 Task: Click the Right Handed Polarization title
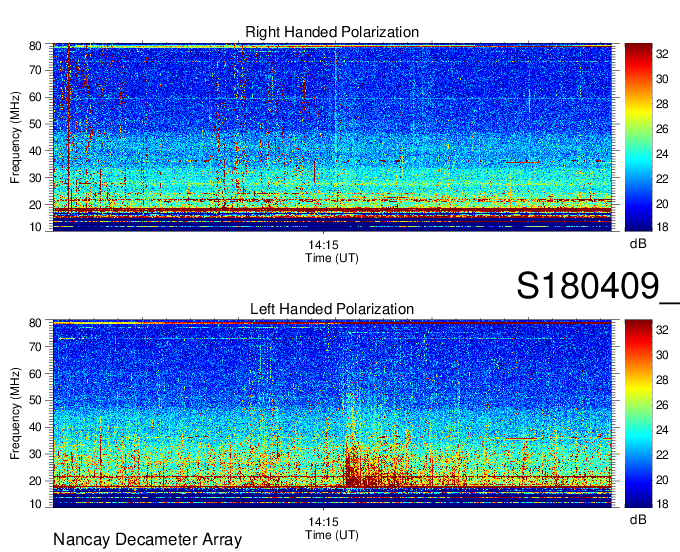click(x=332, y=32)
